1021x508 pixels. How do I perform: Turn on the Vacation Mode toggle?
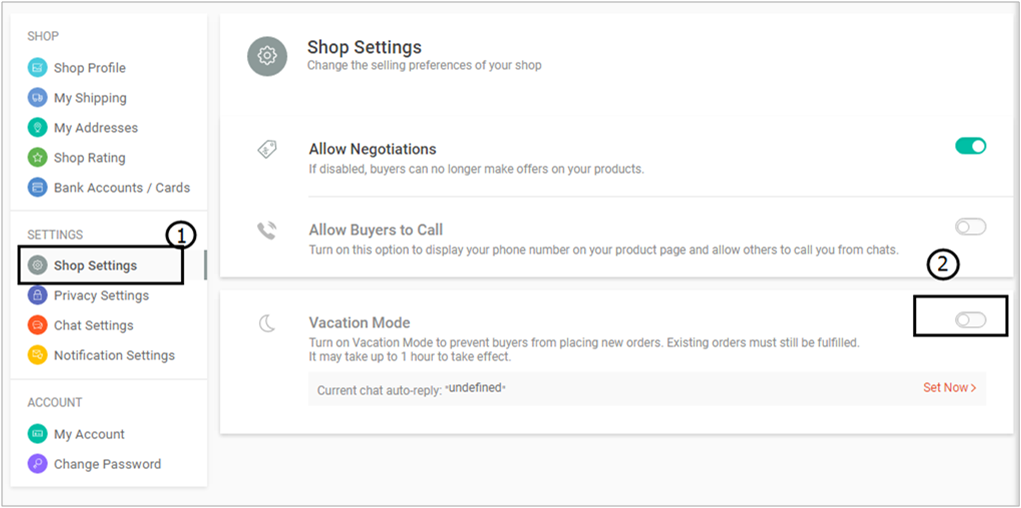pos(970,320)
